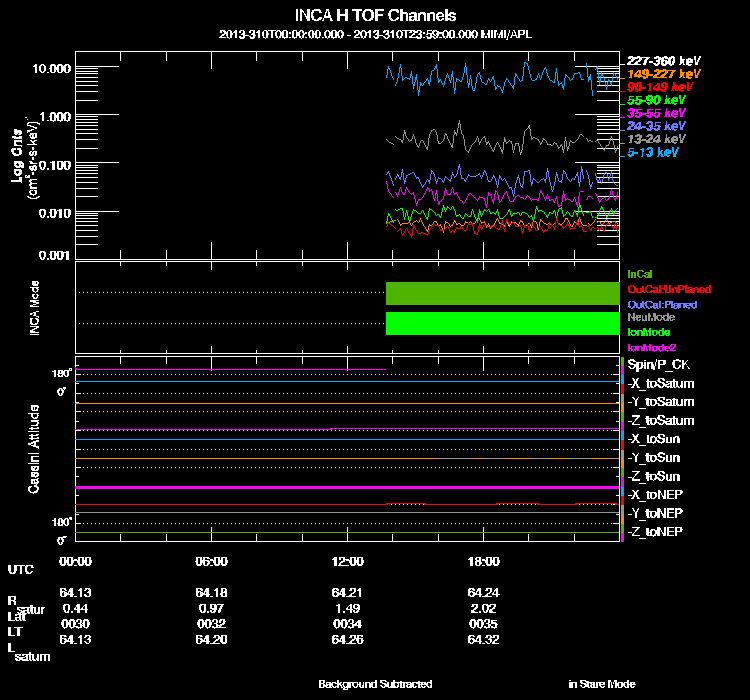Click the 'INCA Mode' panel axis label
The image size is (750, 700).
[x=34, y=308]
